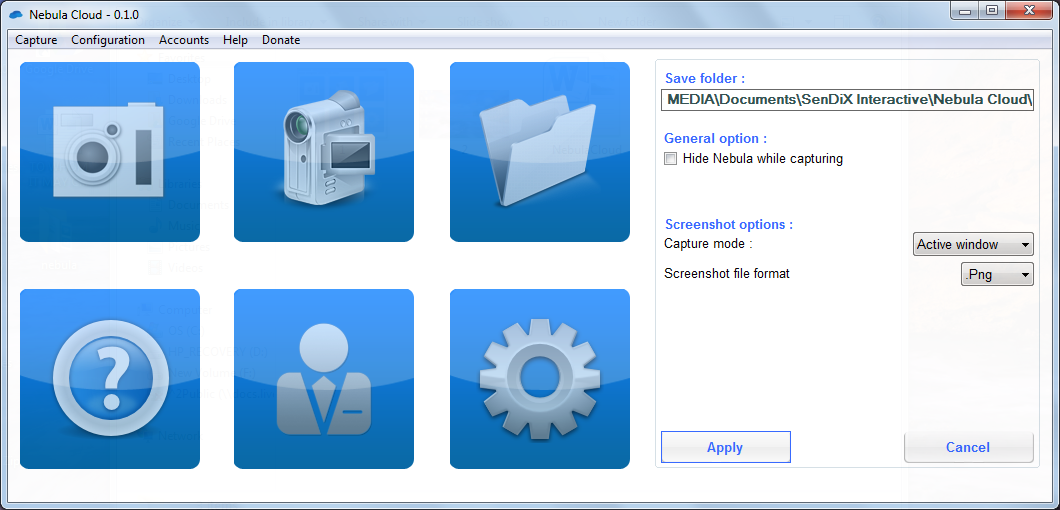
Task: Enable Hide Nebula while capturing checkbox
Action: (x=671, y=159)
